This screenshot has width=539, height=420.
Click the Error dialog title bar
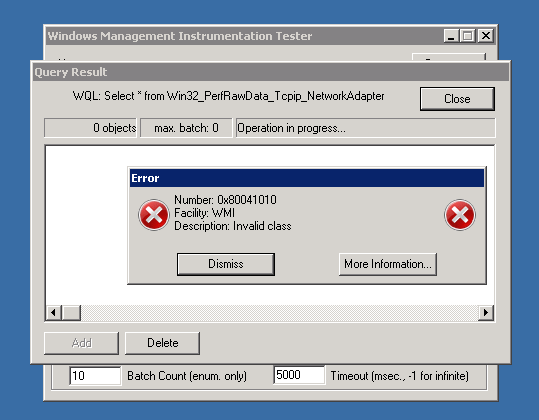pos(307,178)
